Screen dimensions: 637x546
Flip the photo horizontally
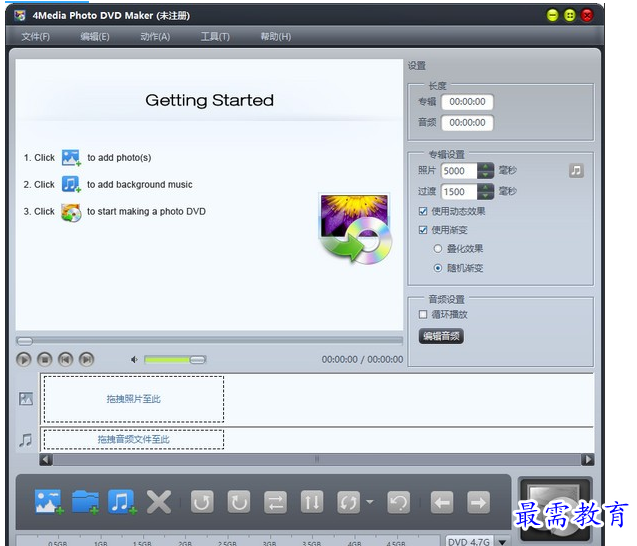[275, 503]
